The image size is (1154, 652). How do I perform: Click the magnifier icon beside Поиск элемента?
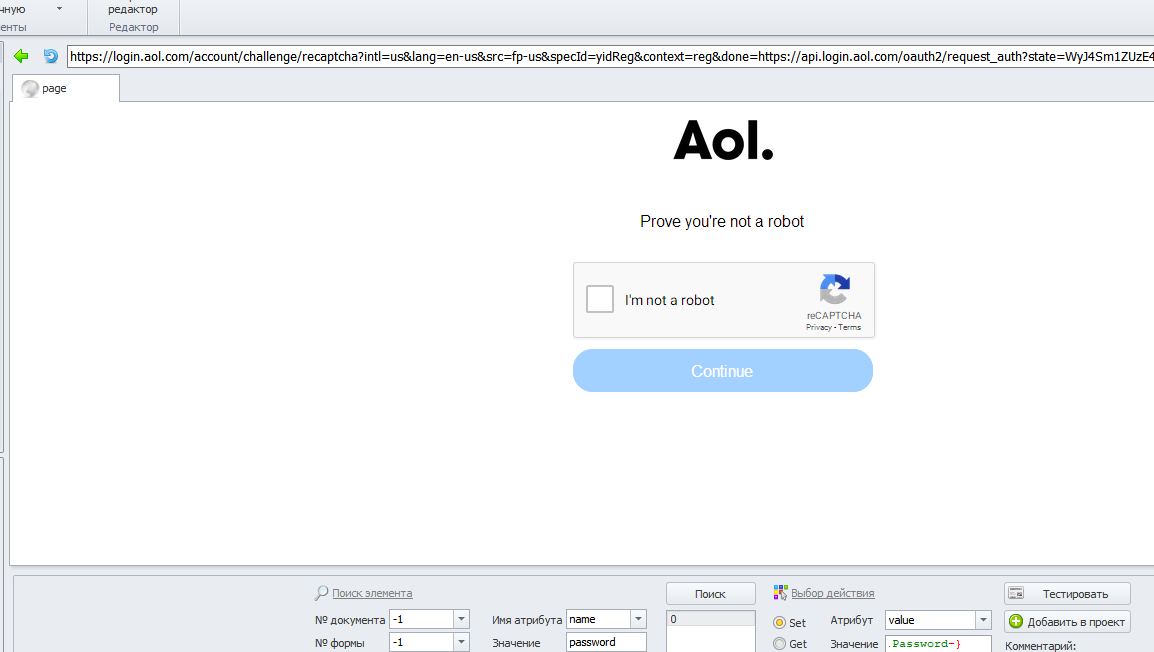point(322,592)
